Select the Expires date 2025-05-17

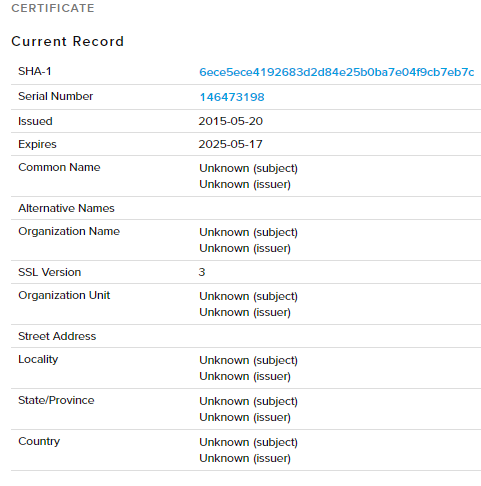[x=230, y=144]
